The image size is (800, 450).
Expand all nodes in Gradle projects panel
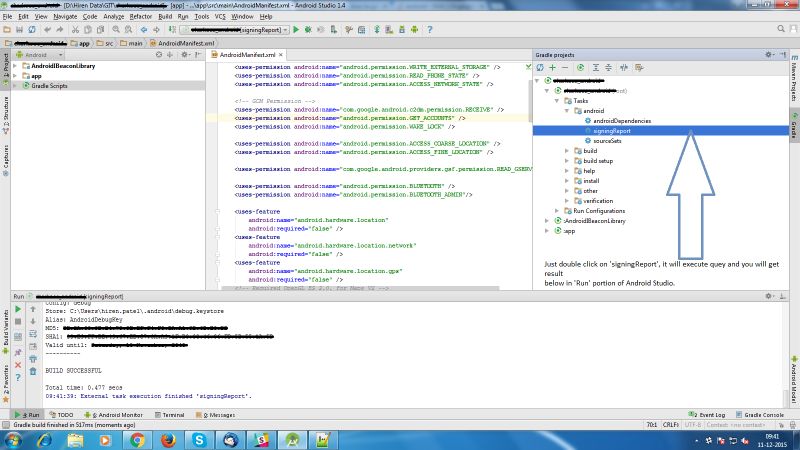pos(595,68)
